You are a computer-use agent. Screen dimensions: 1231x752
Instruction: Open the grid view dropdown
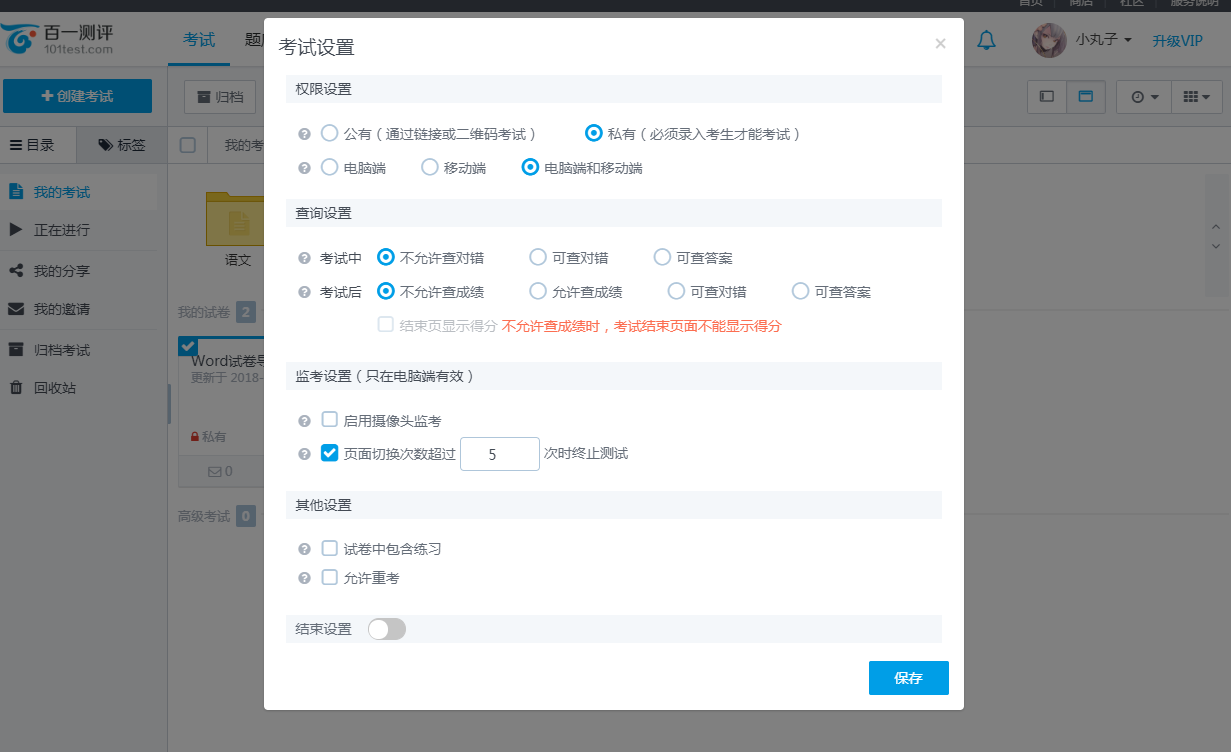pyautogui.click(x=1196, y=97)
